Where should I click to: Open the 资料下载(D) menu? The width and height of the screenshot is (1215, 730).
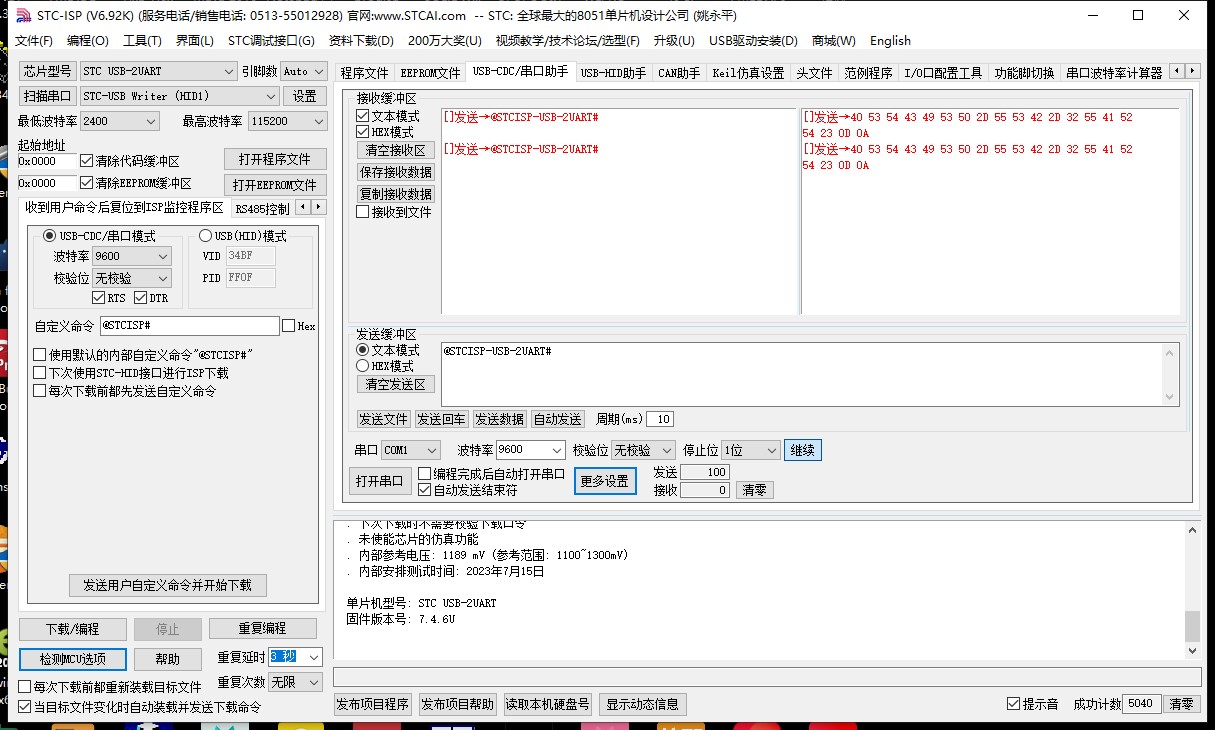click(361, 41)
